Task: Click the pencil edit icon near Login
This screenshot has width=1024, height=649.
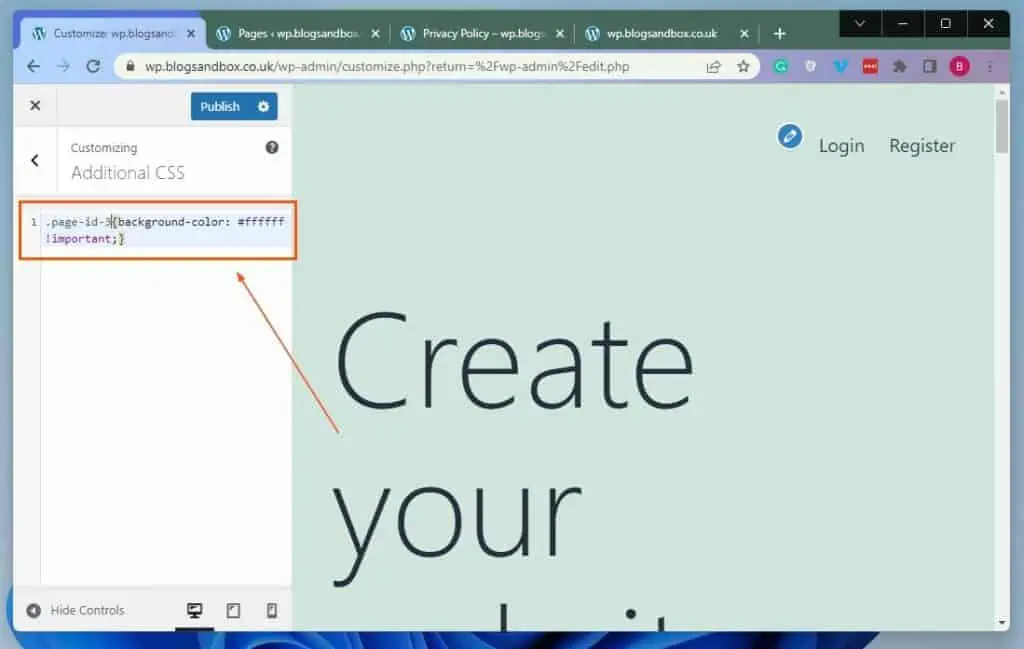Action: 789,137
